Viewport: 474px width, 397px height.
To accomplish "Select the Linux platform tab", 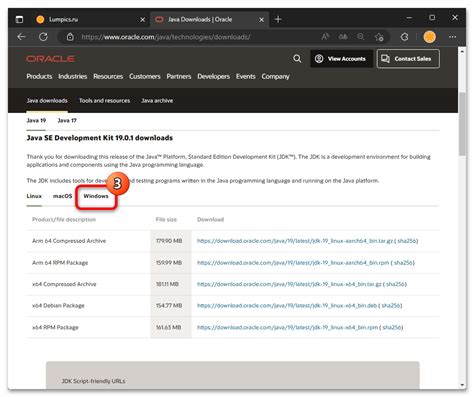I will 34,196.
